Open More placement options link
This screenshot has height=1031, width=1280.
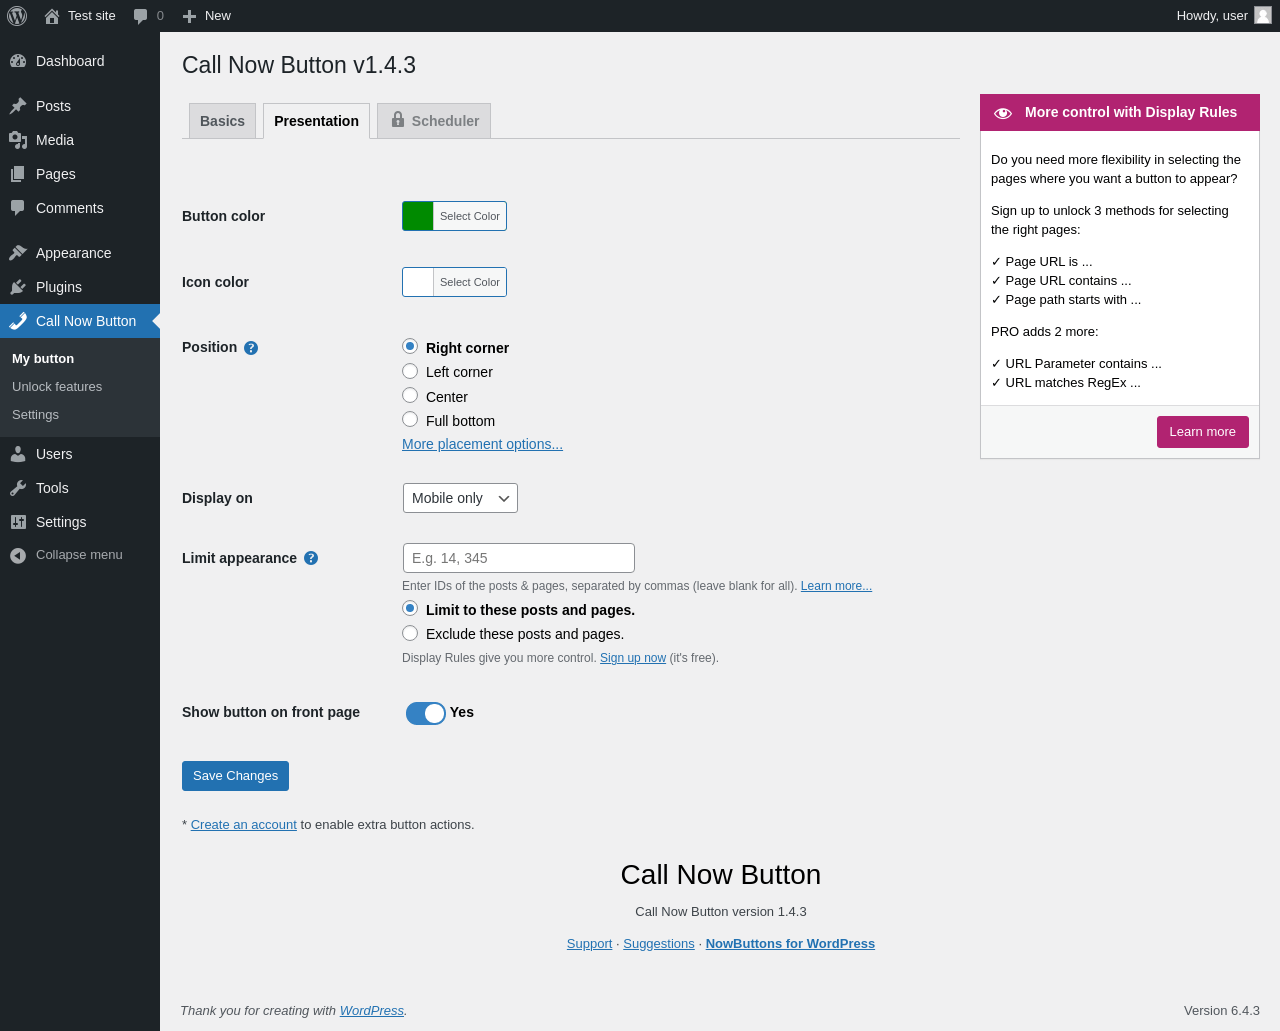tap(482, 444)
